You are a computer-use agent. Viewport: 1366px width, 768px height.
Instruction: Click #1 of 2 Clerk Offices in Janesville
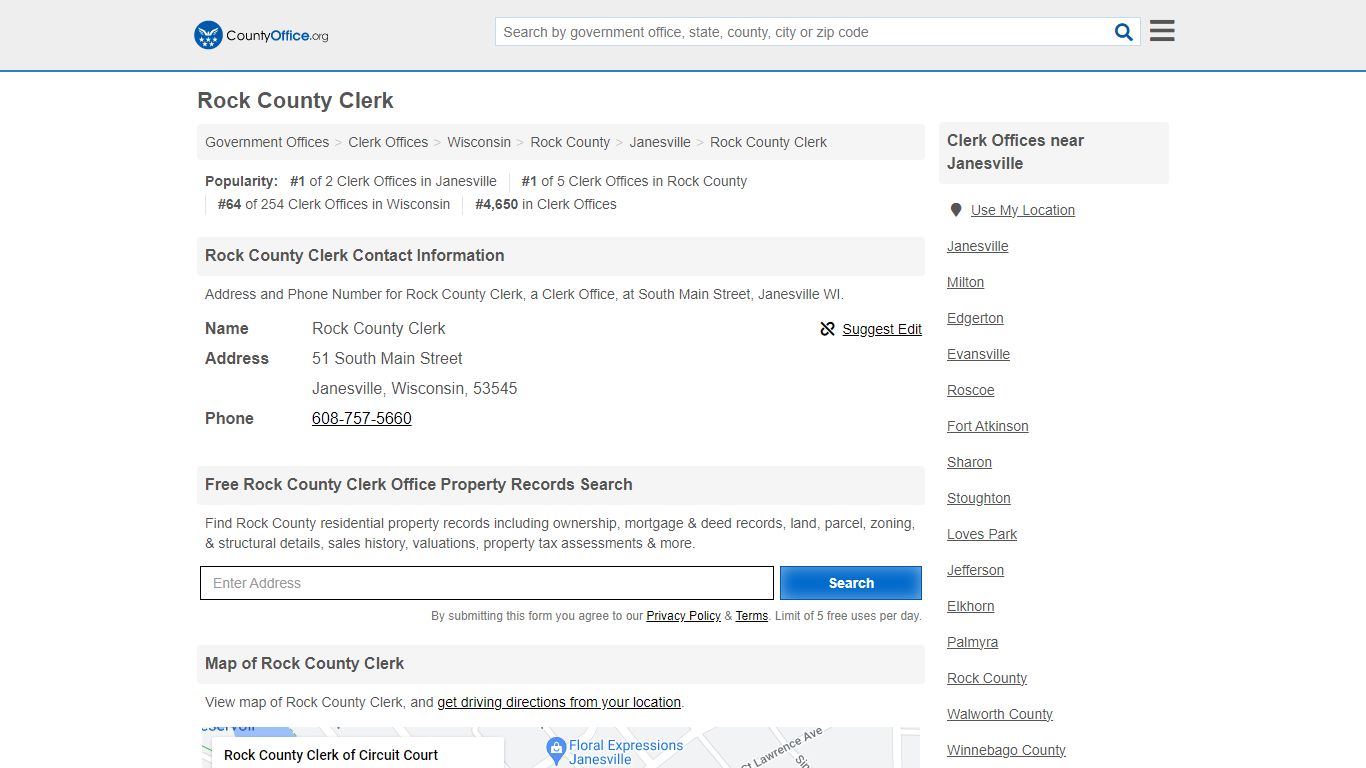click(x=393, y=181)
